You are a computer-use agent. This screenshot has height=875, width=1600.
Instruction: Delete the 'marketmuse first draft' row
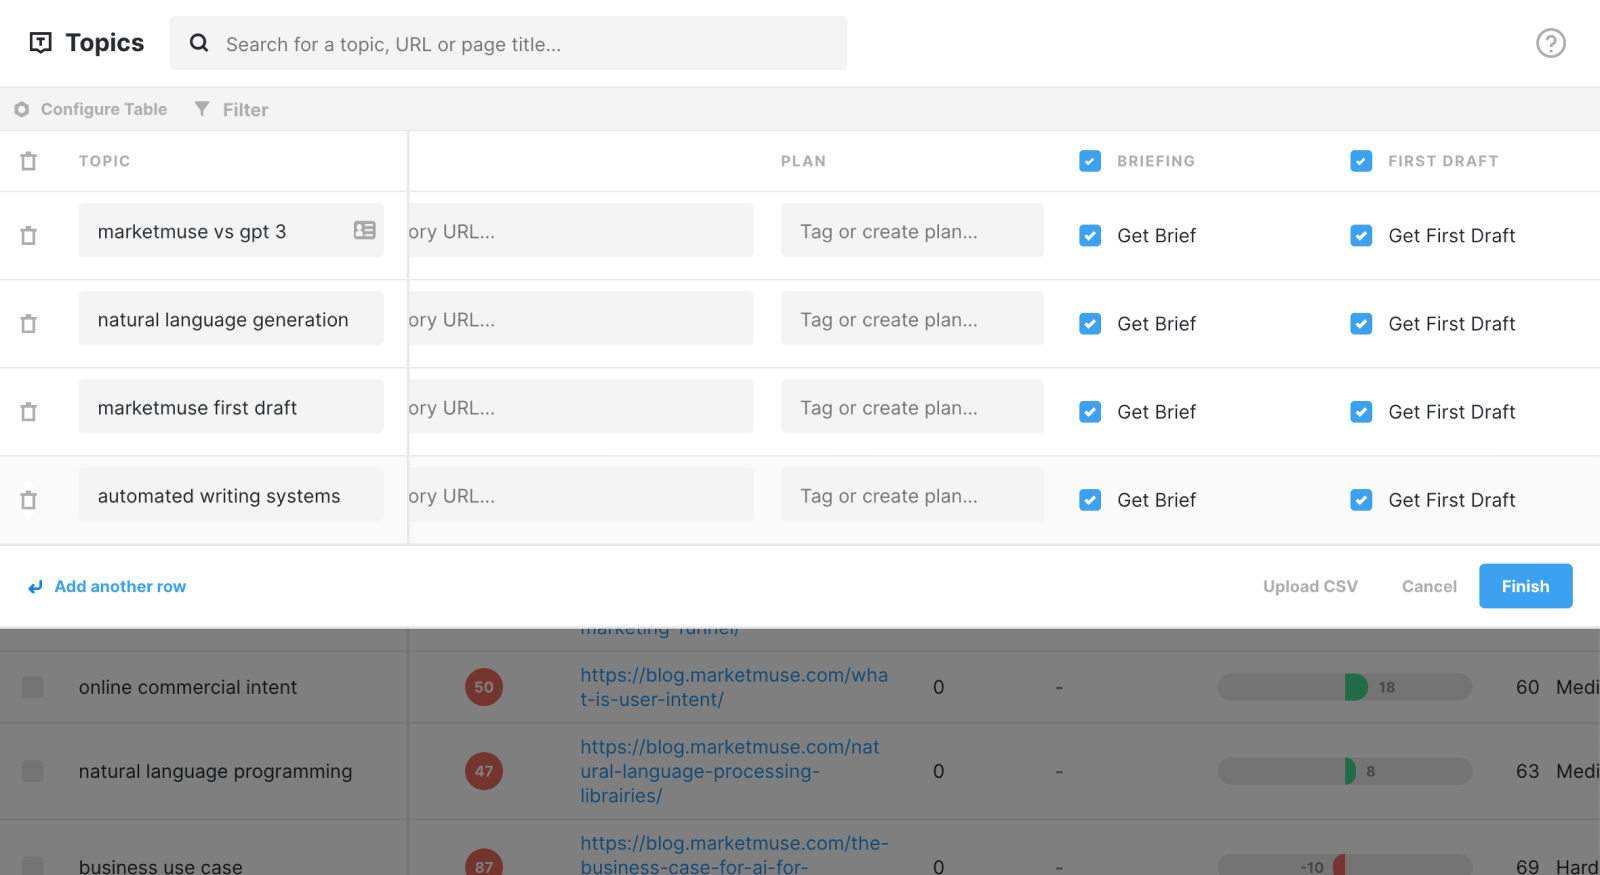click(29, 411)
